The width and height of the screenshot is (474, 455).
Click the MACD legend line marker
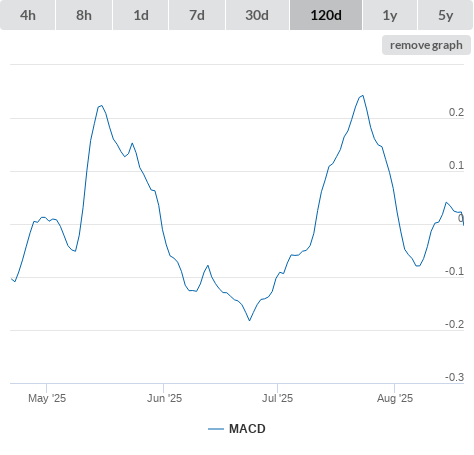click(x=216, y=429)
